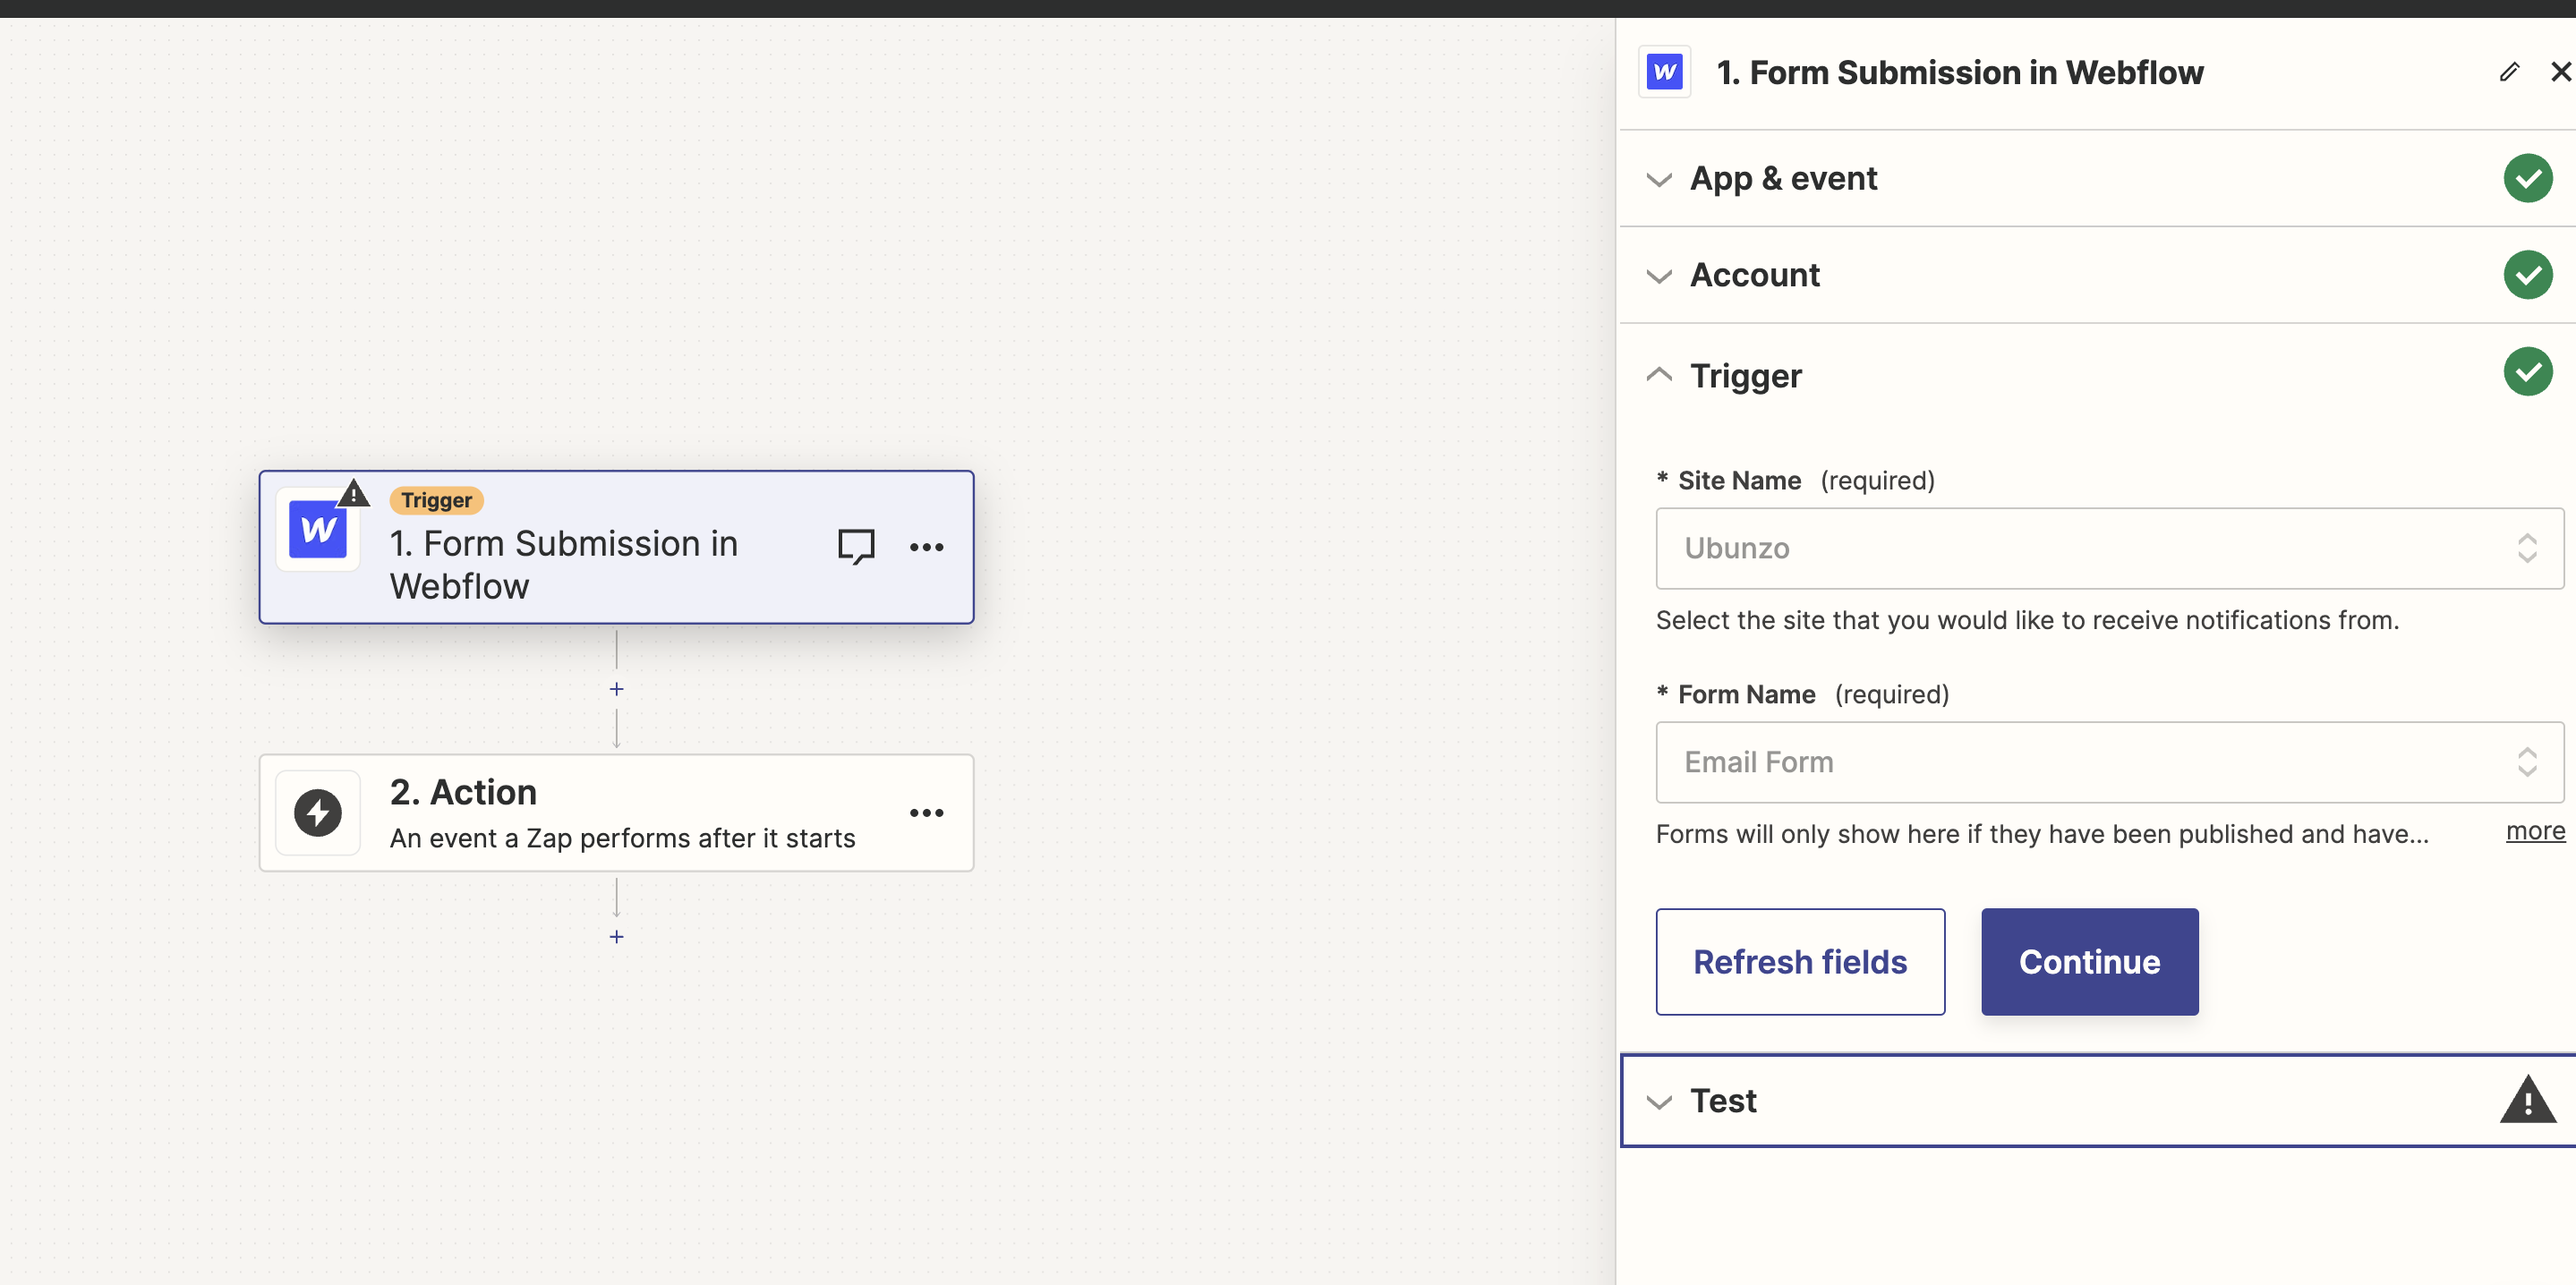Image resolution: width=2576 pixels, height=1285 pixels.
Task: Click the pencil rename icon in panel header
Action: pos(2509,72)
